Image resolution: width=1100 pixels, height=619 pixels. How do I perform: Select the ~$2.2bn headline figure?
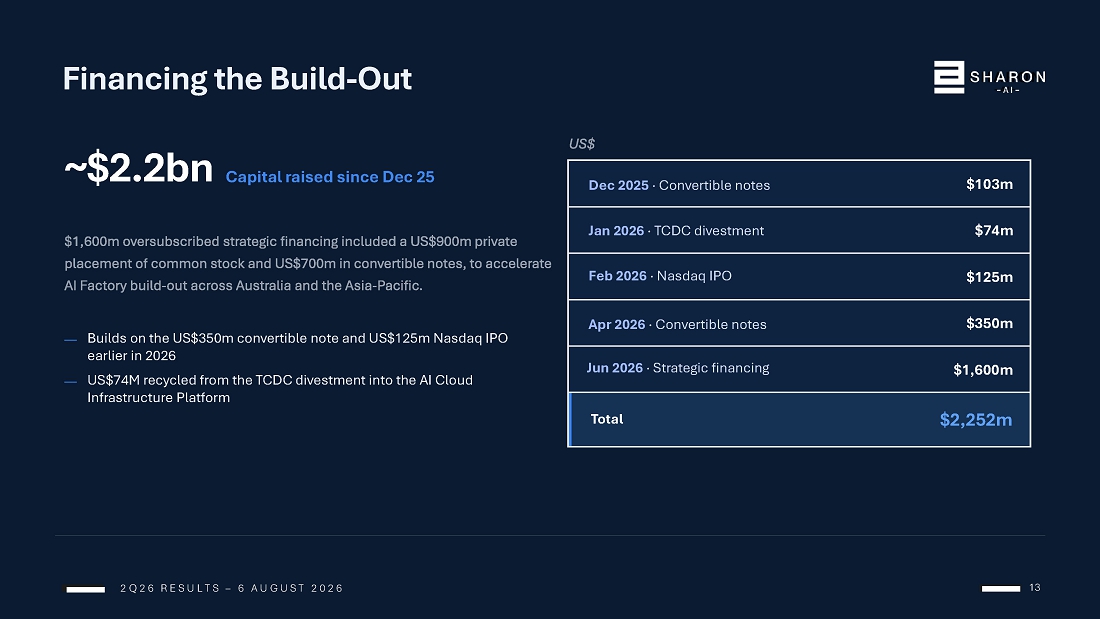point(138,168)
